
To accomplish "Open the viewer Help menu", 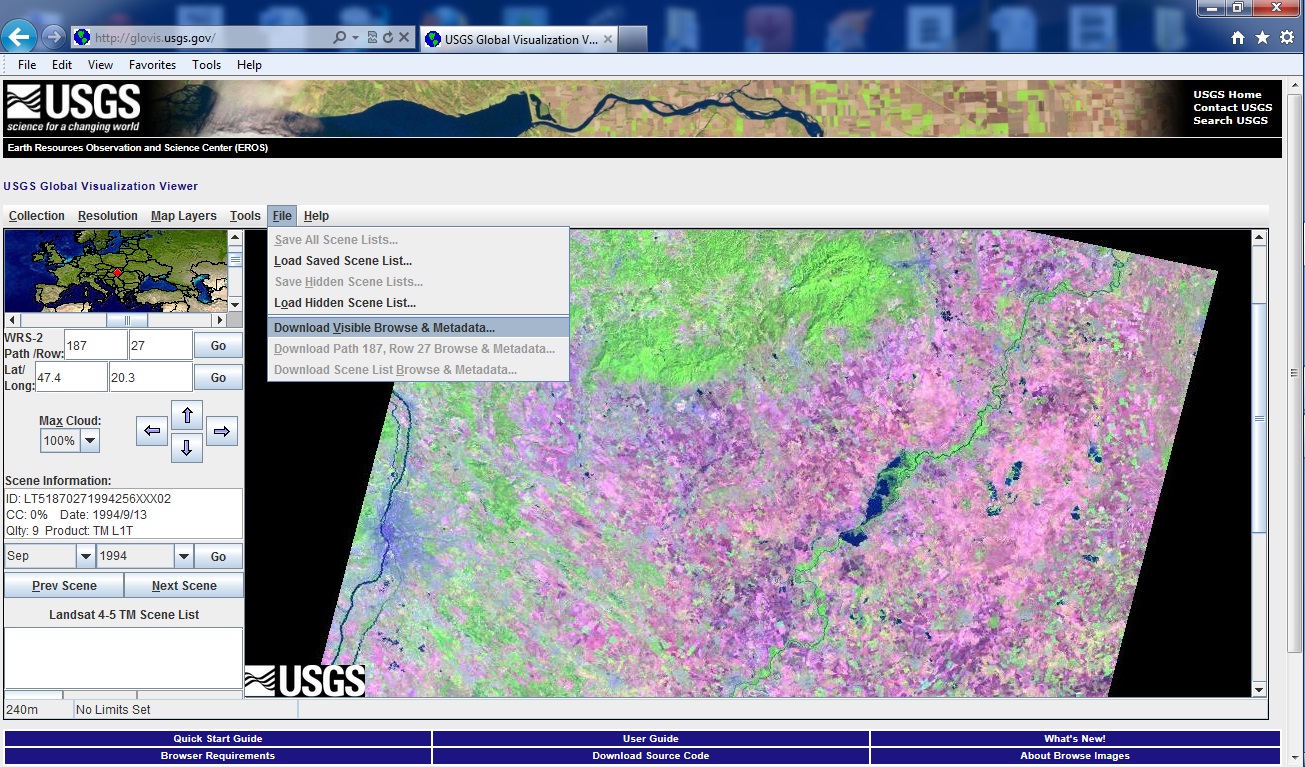I will [x=316, y=216].
